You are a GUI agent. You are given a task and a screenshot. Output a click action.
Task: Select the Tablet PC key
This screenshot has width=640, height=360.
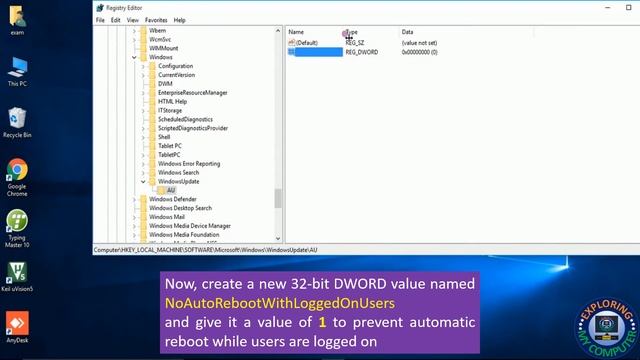tap(170, 146)
